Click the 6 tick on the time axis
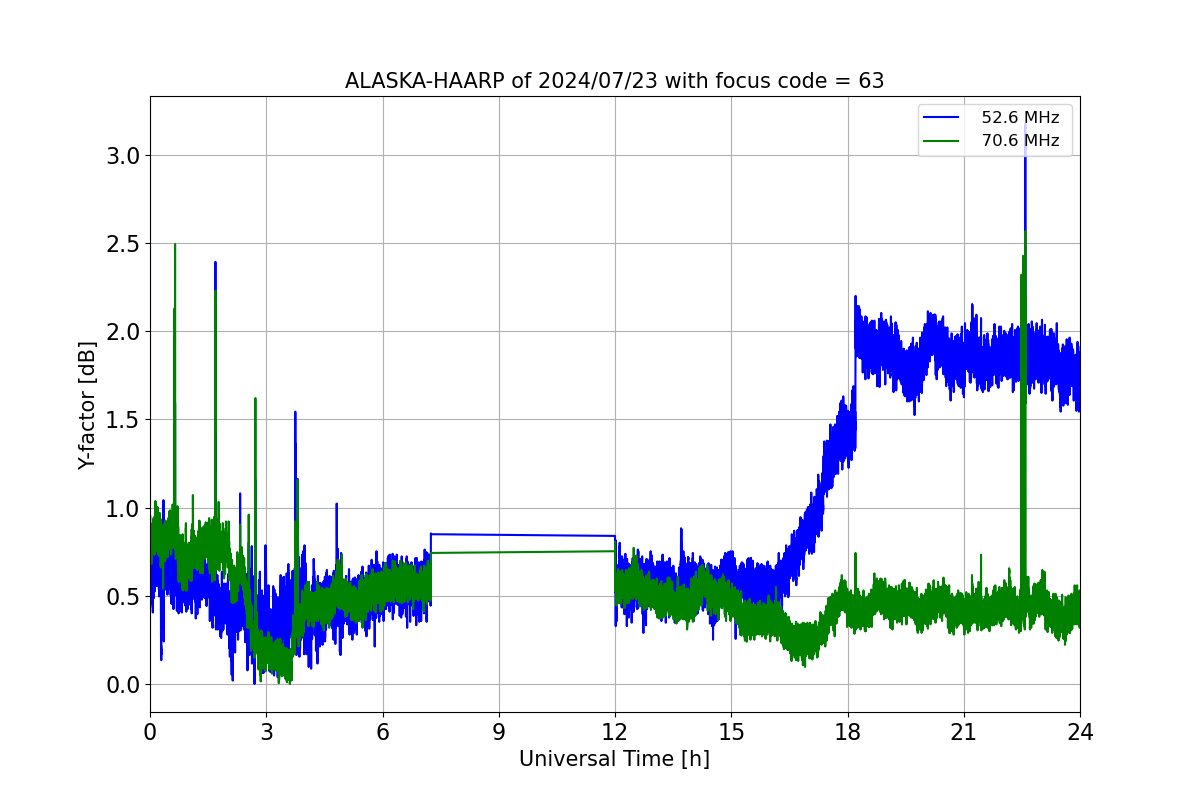This screenshot has width=1200, height=800. [383, 732]
